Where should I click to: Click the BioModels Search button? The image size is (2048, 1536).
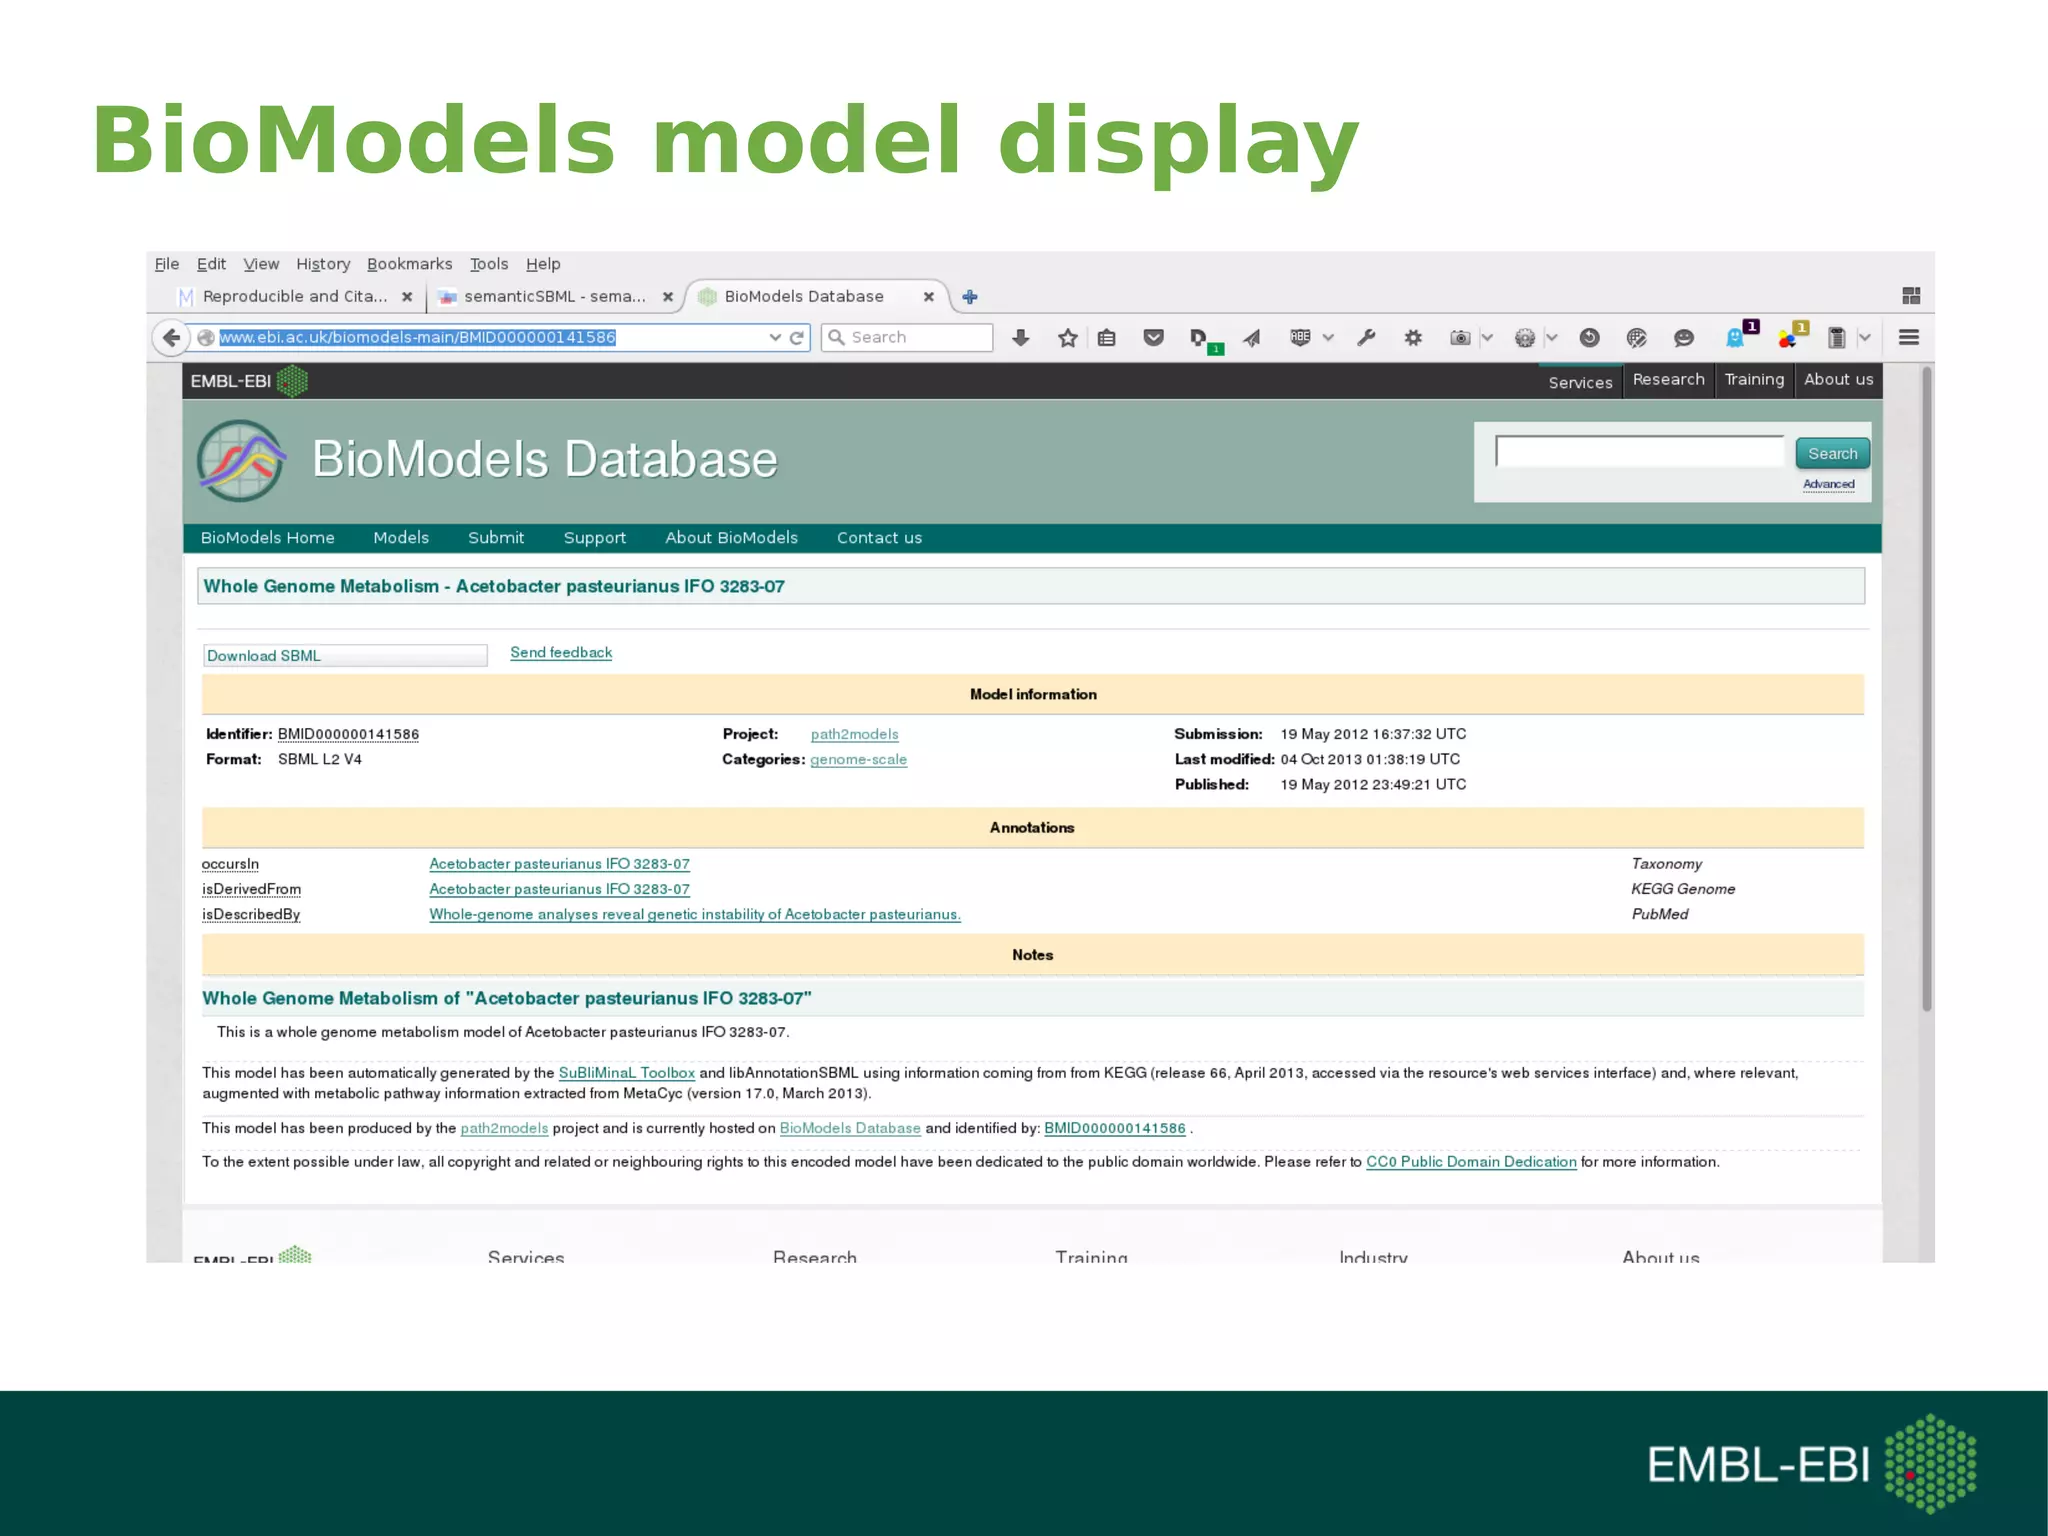point(1832,453)
